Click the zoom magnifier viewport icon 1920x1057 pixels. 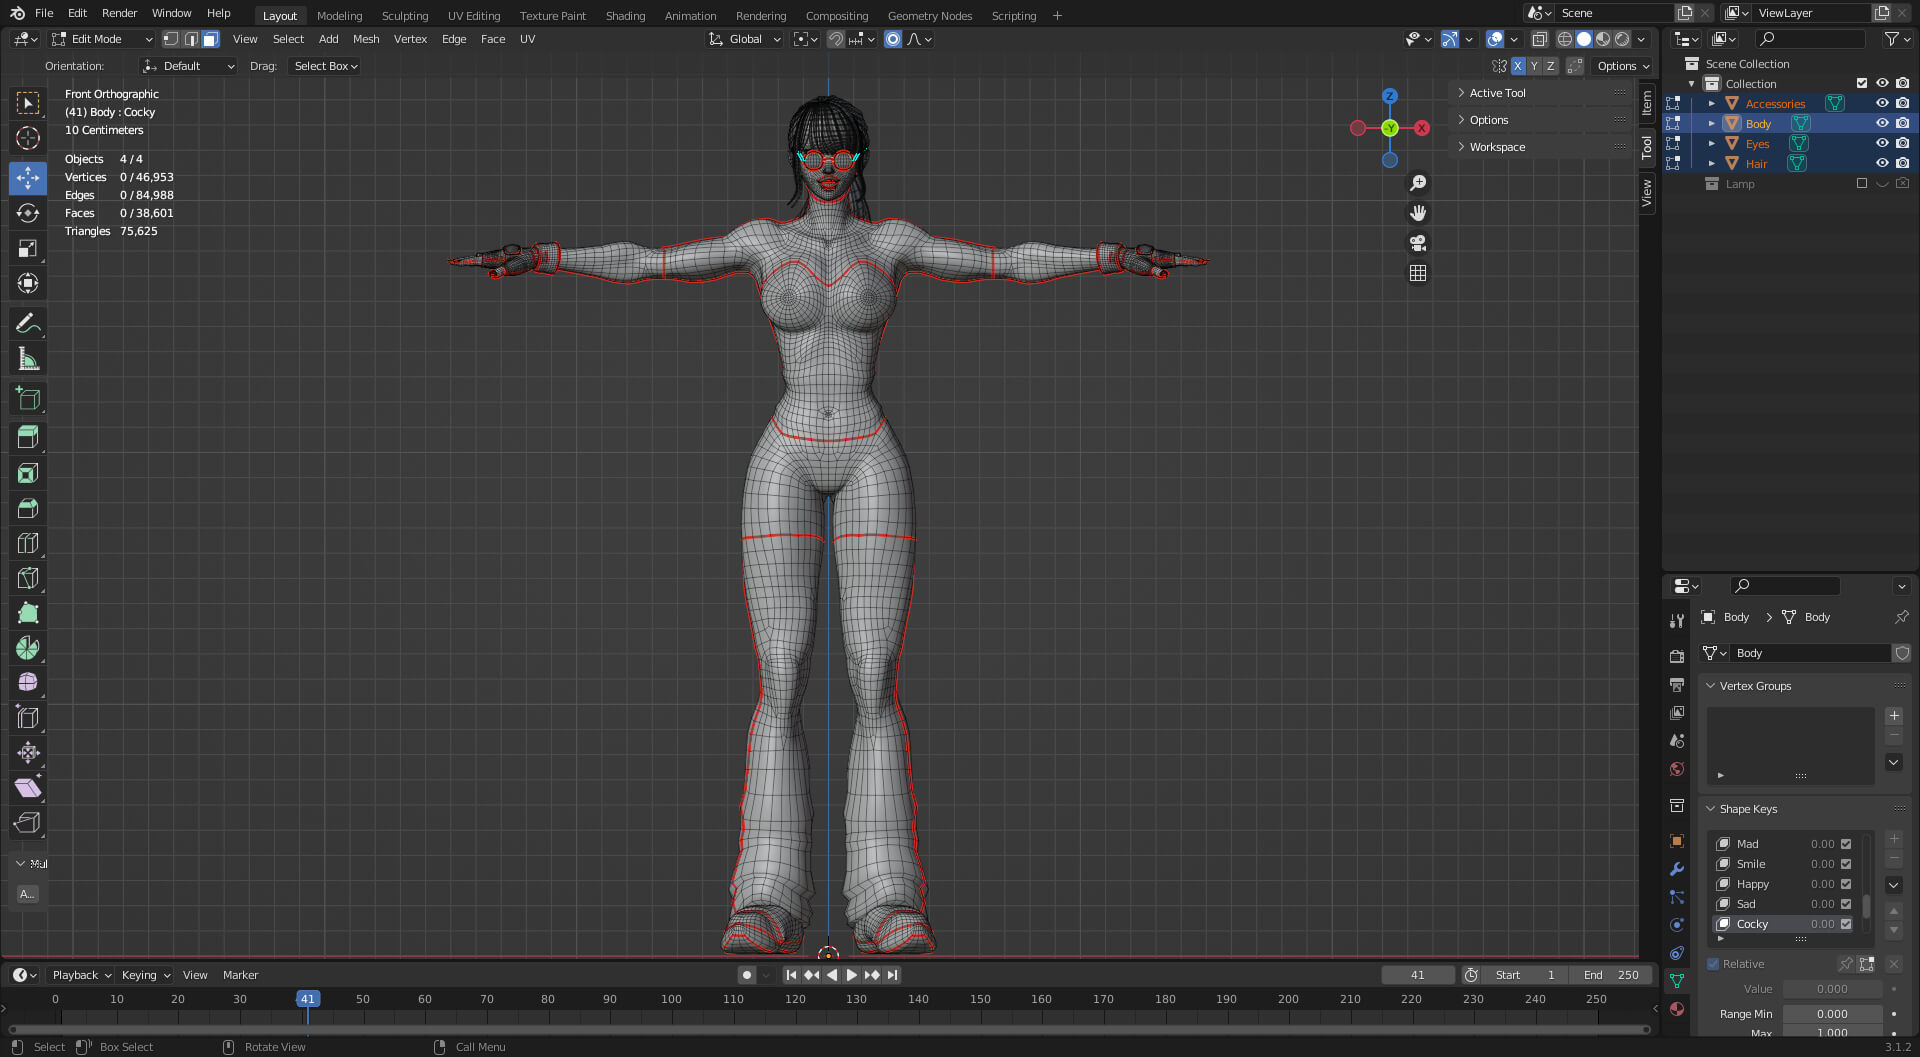(x=1418, y=183)
